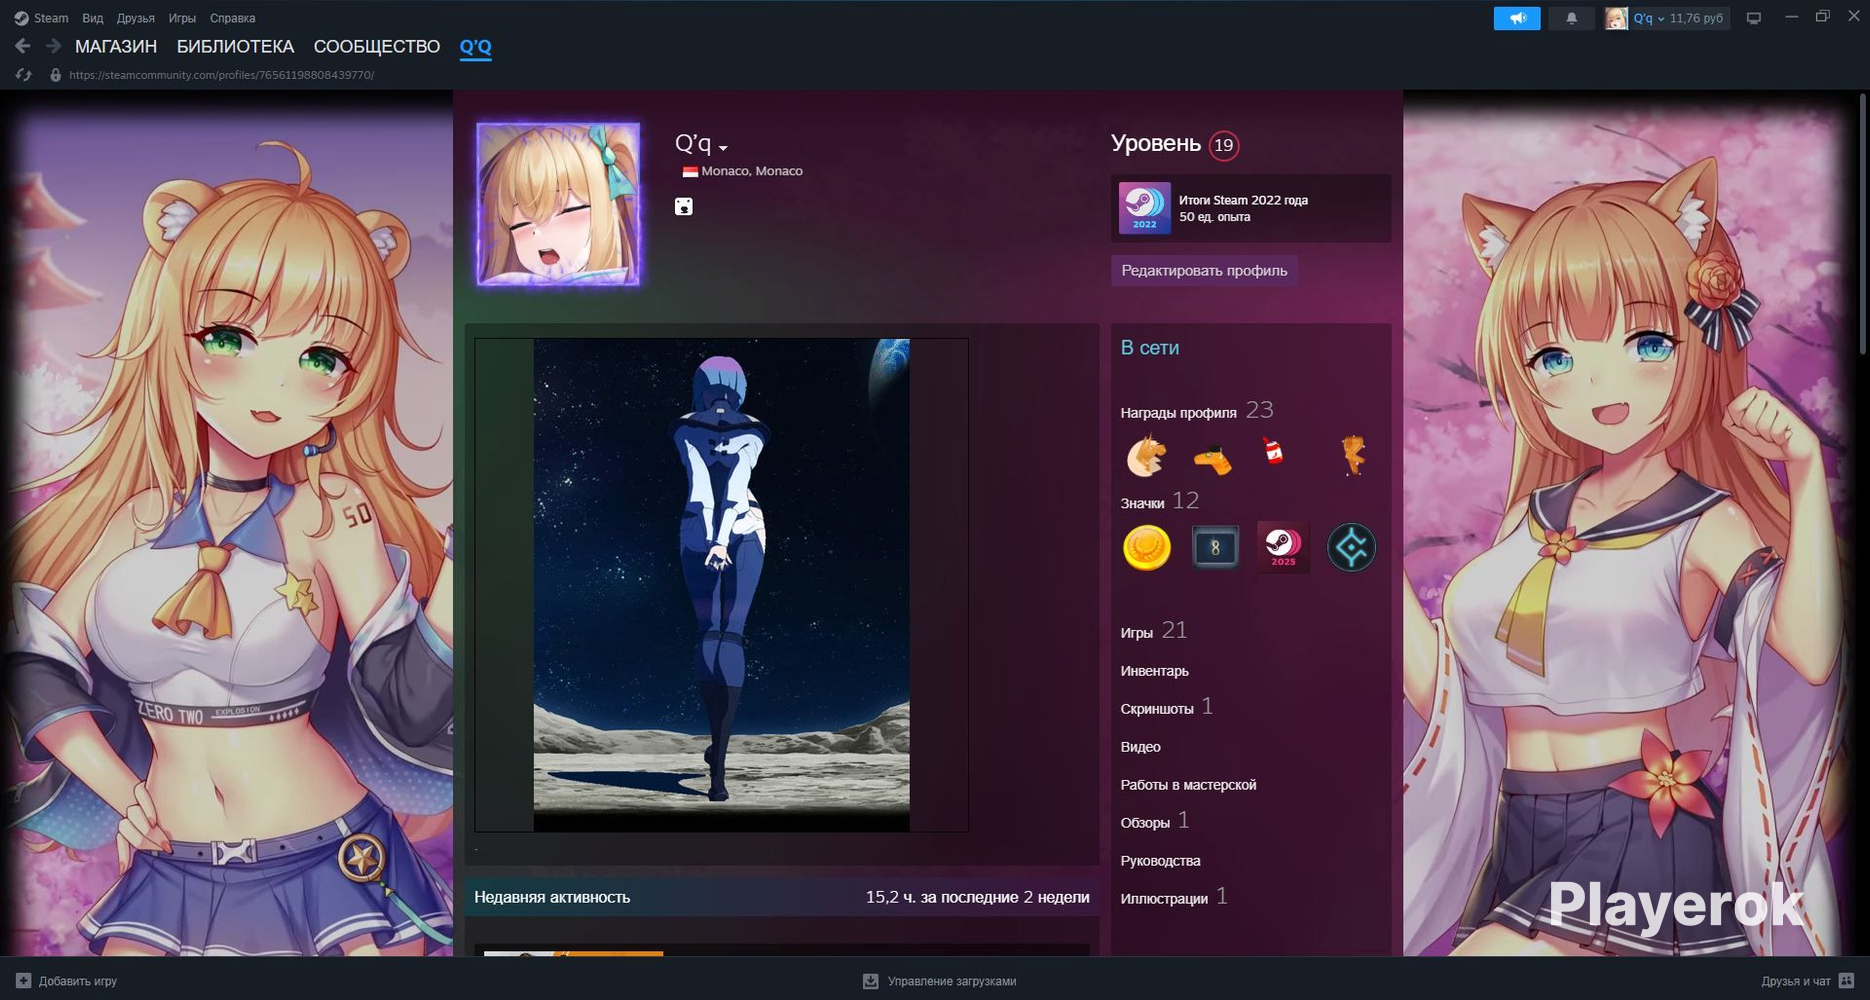Click the Добавить игру button
The image size is (1870, 1000).
67,981
